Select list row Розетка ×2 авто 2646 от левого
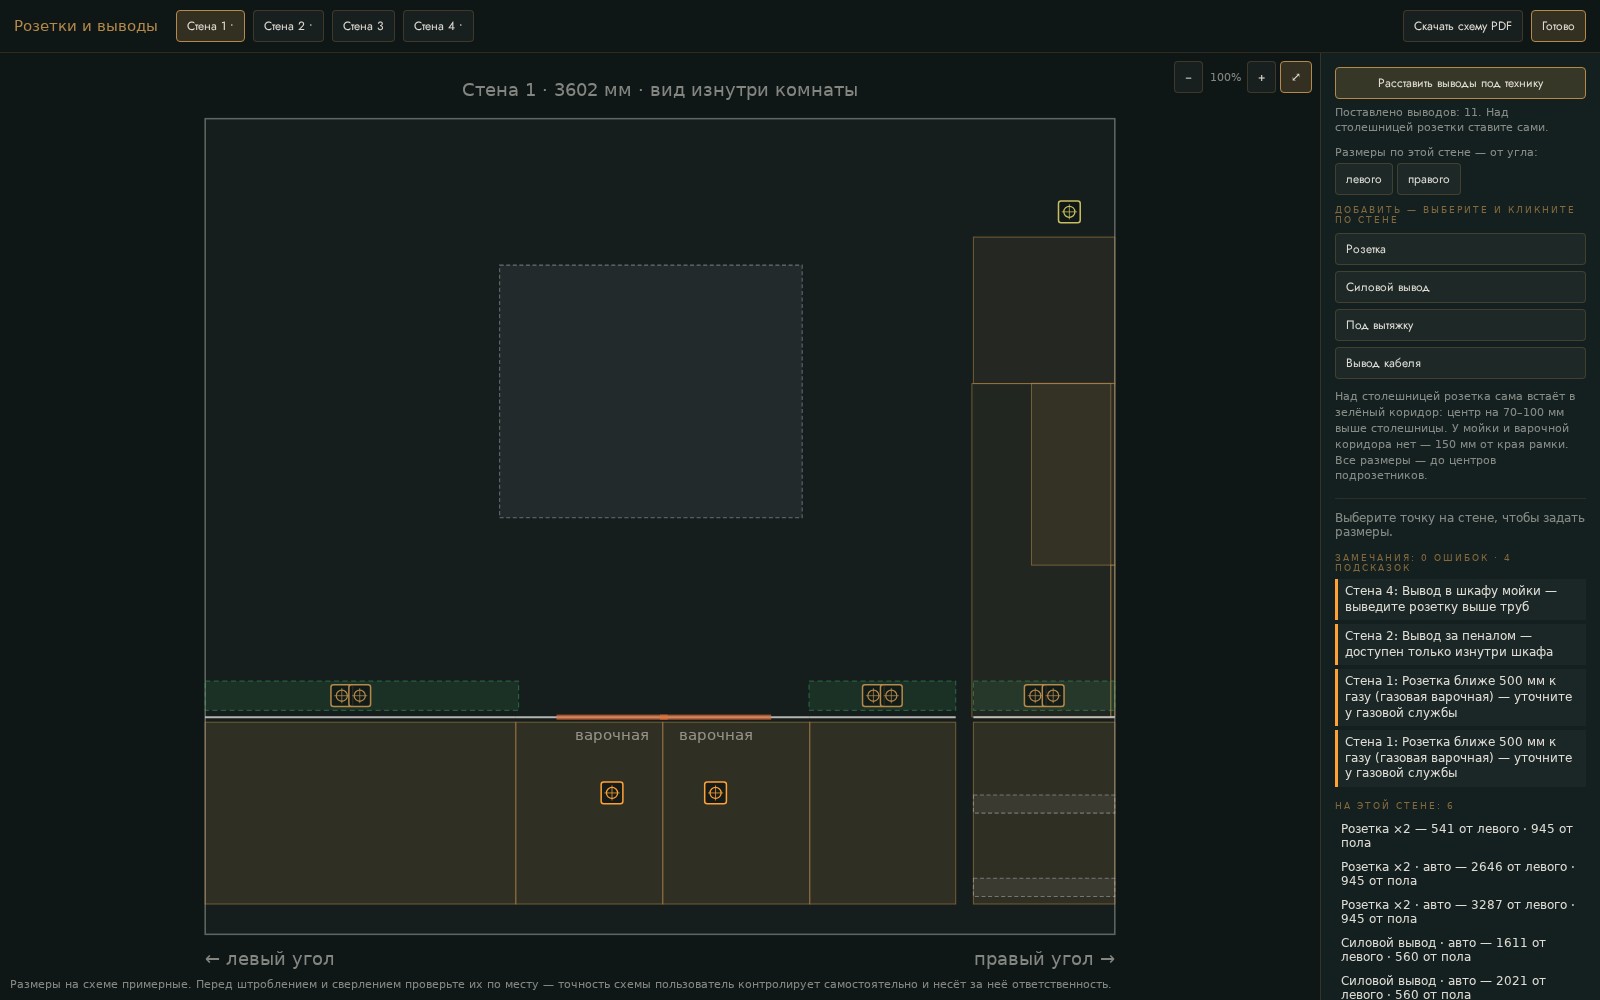Viewport: 1600px width, 1000px height. coord(1460,874)
